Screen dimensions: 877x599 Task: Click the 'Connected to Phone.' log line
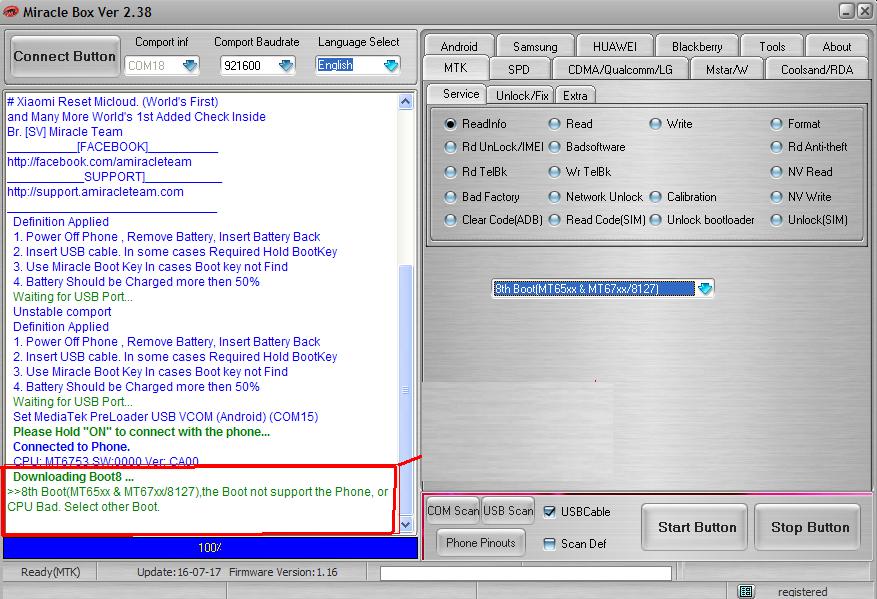[x=72, y=447]
